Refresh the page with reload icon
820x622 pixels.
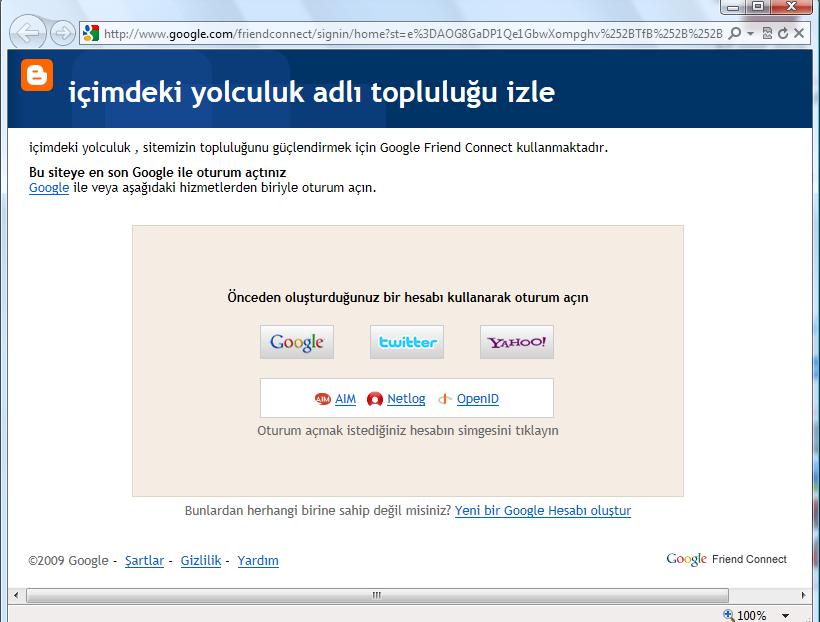[x=783, y=33]
